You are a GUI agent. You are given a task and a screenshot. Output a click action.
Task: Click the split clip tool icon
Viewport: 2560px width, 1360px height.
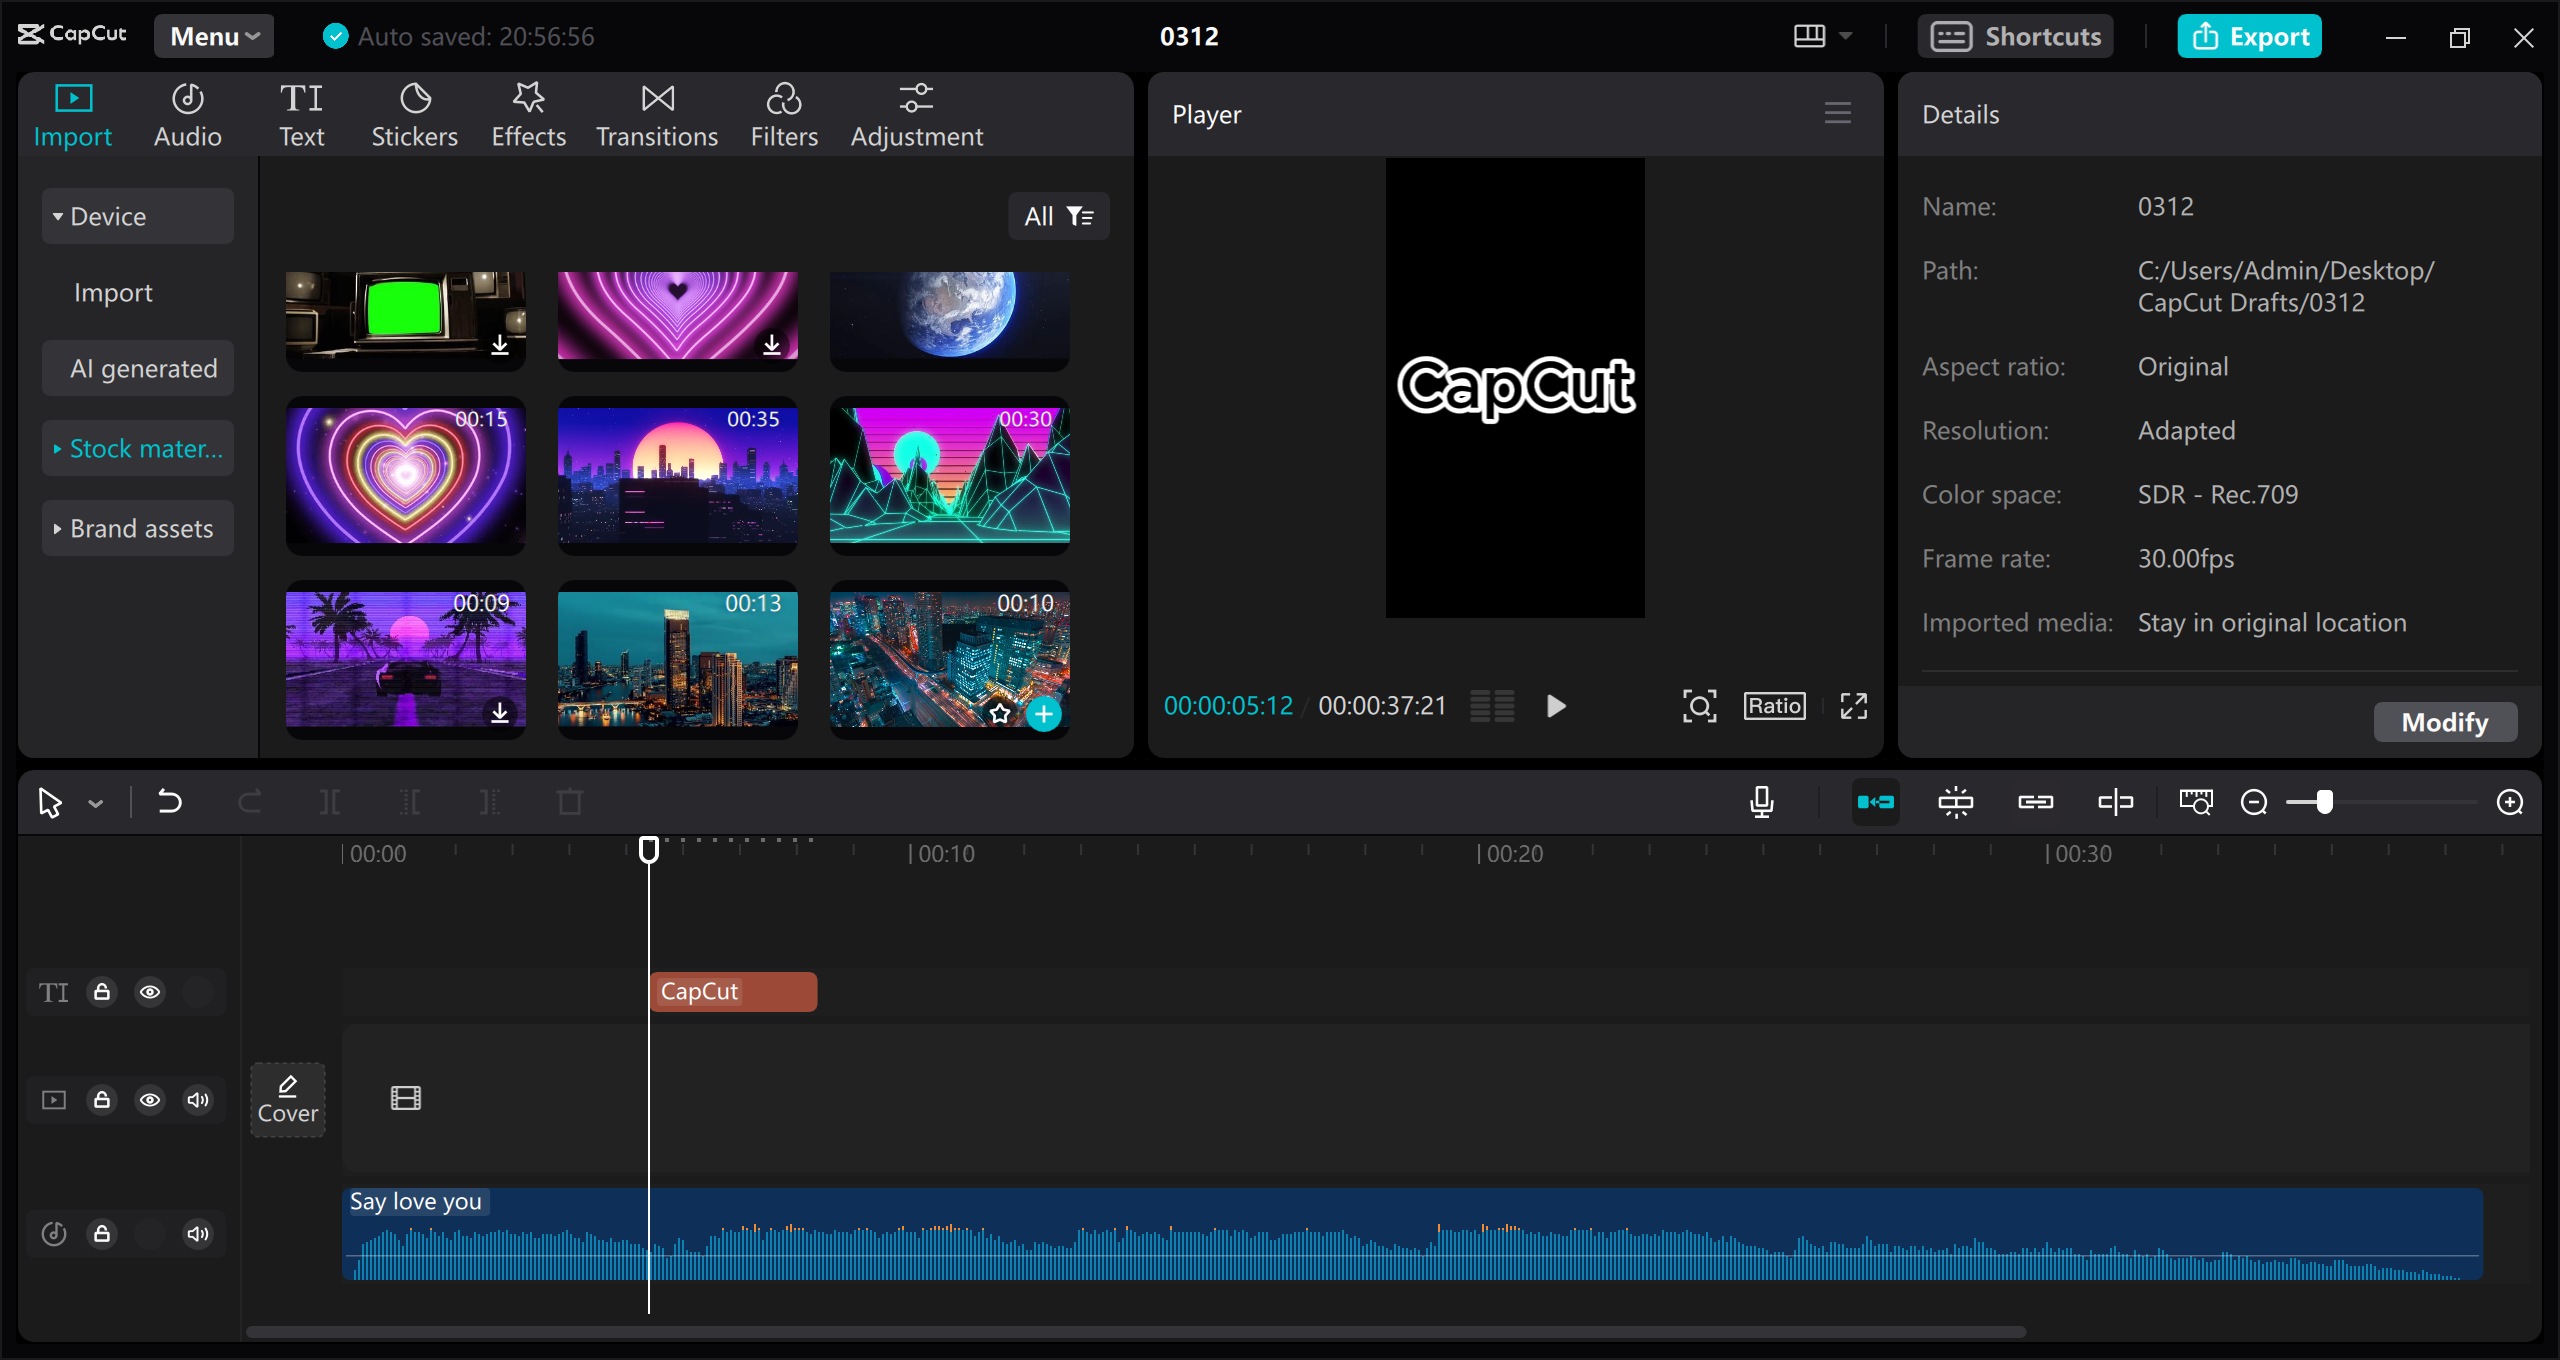click(x=330, y=802)
